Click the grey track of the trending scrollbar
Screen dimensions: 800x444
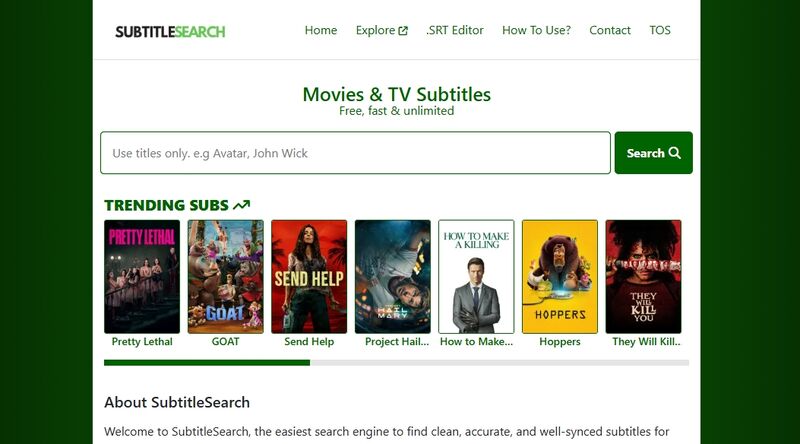coord(499,362)
